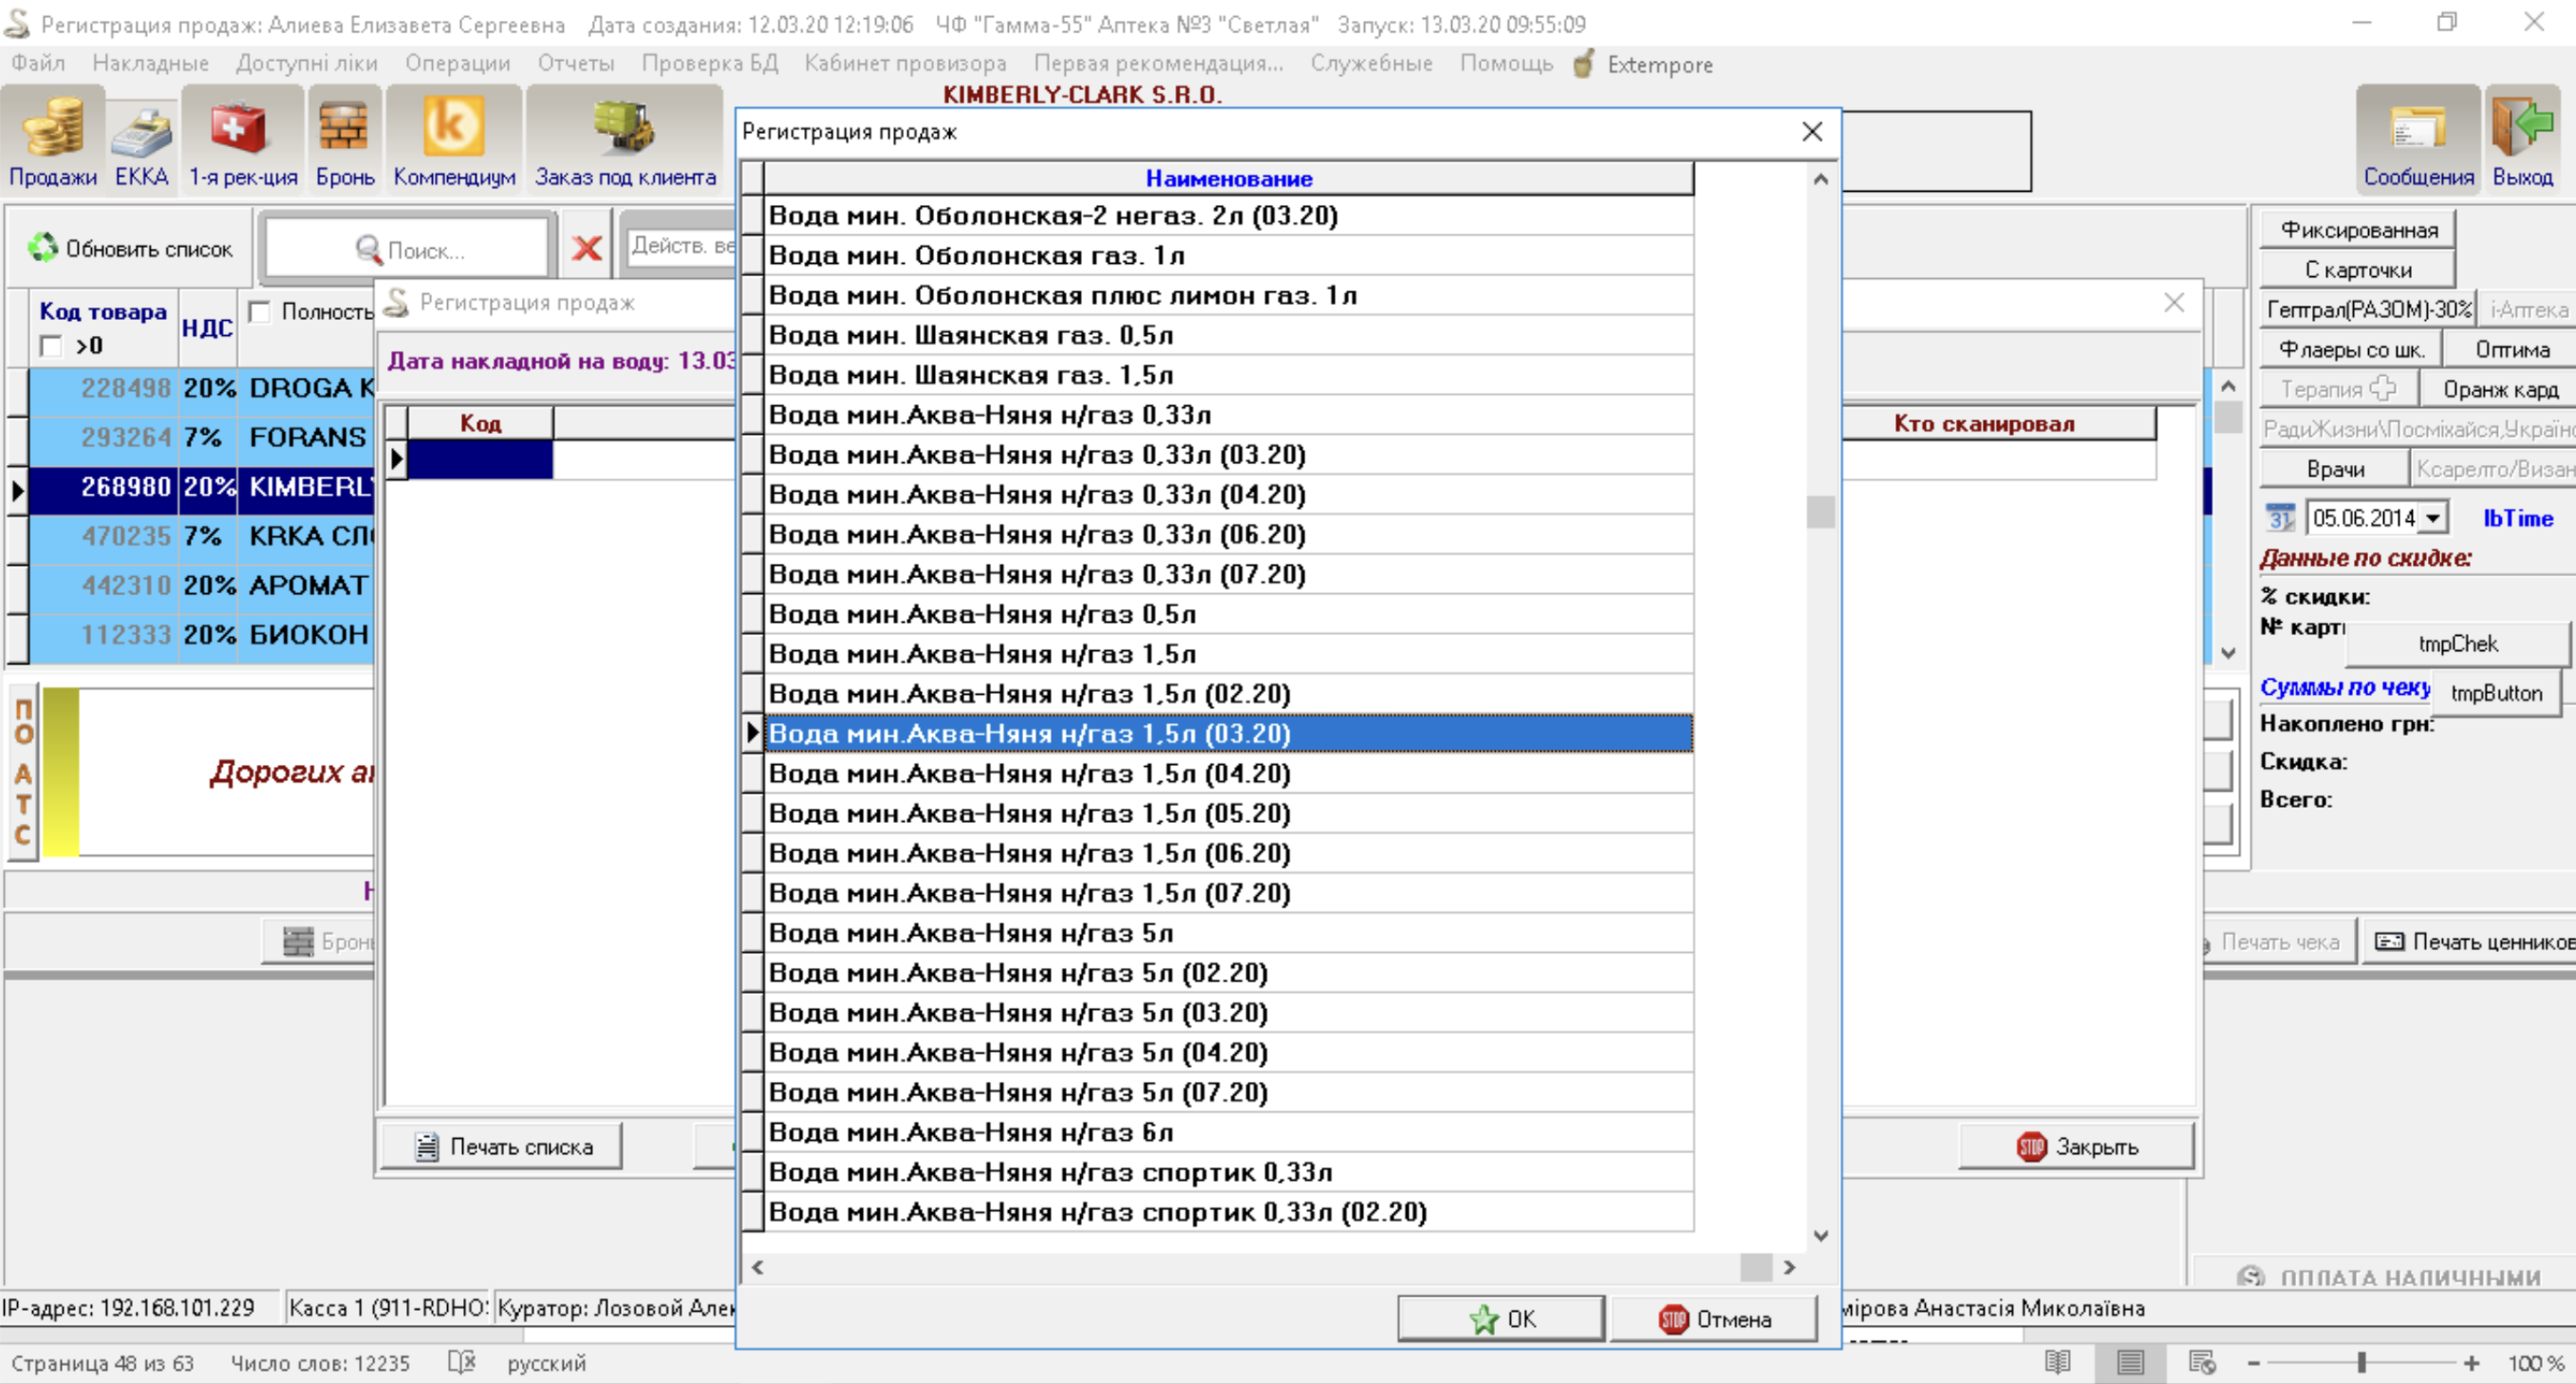Click Заказ под клиента forklift icon
The image size is (2576, 1384).
(x=624, y=130)
